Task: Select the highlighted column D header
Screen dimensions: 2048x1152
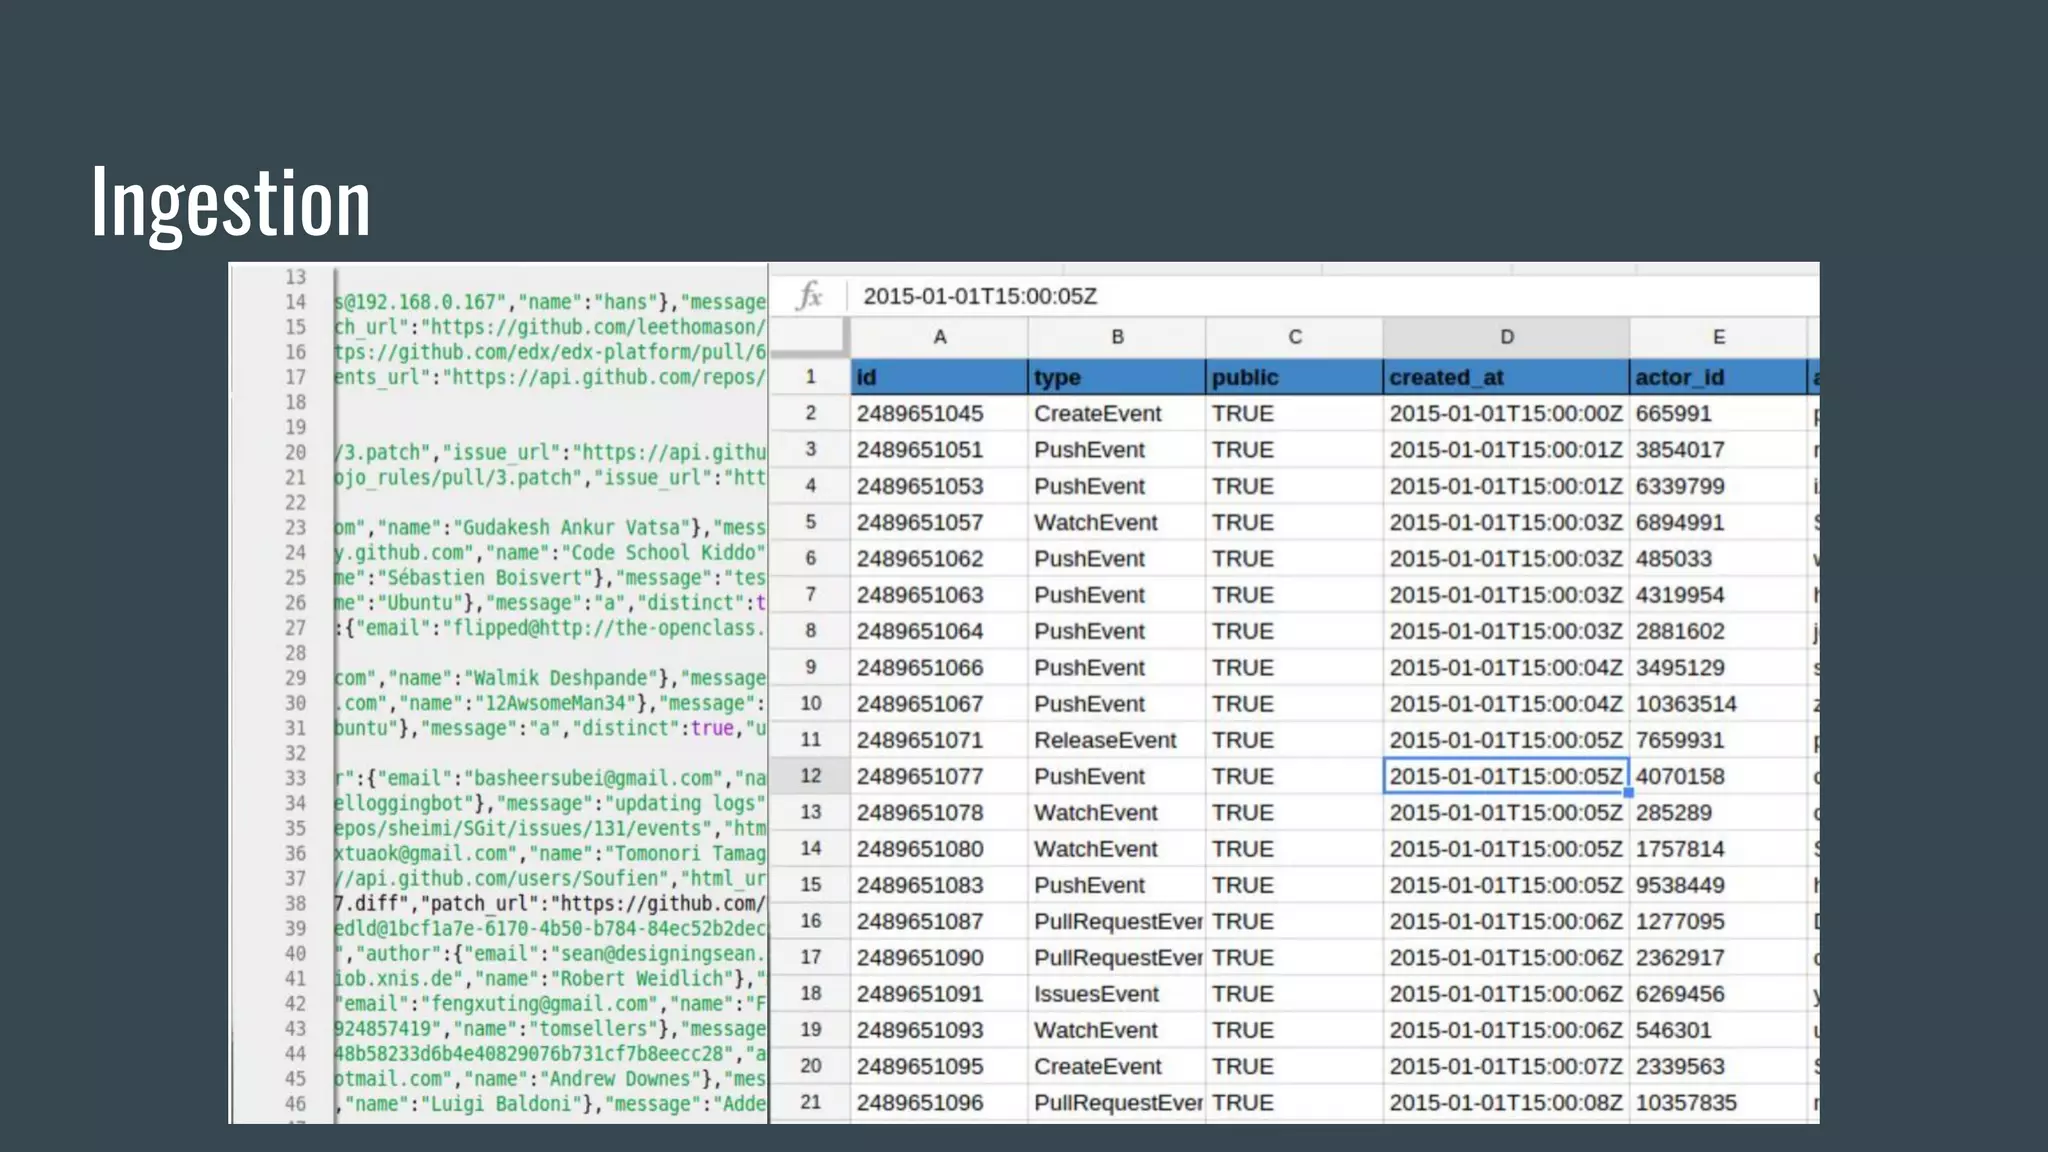Action: tap(1506, 337)
